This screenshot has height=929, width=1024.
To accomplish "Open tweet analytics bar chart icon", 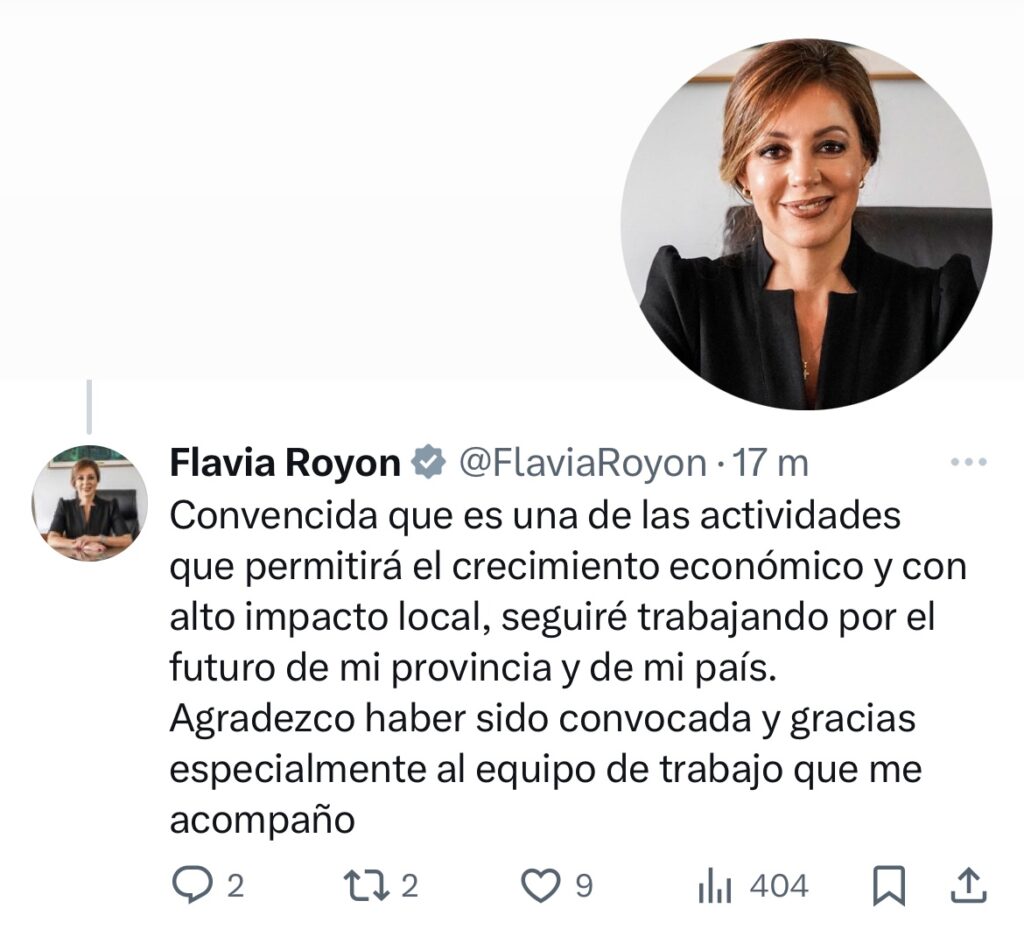I will [714, 887].
